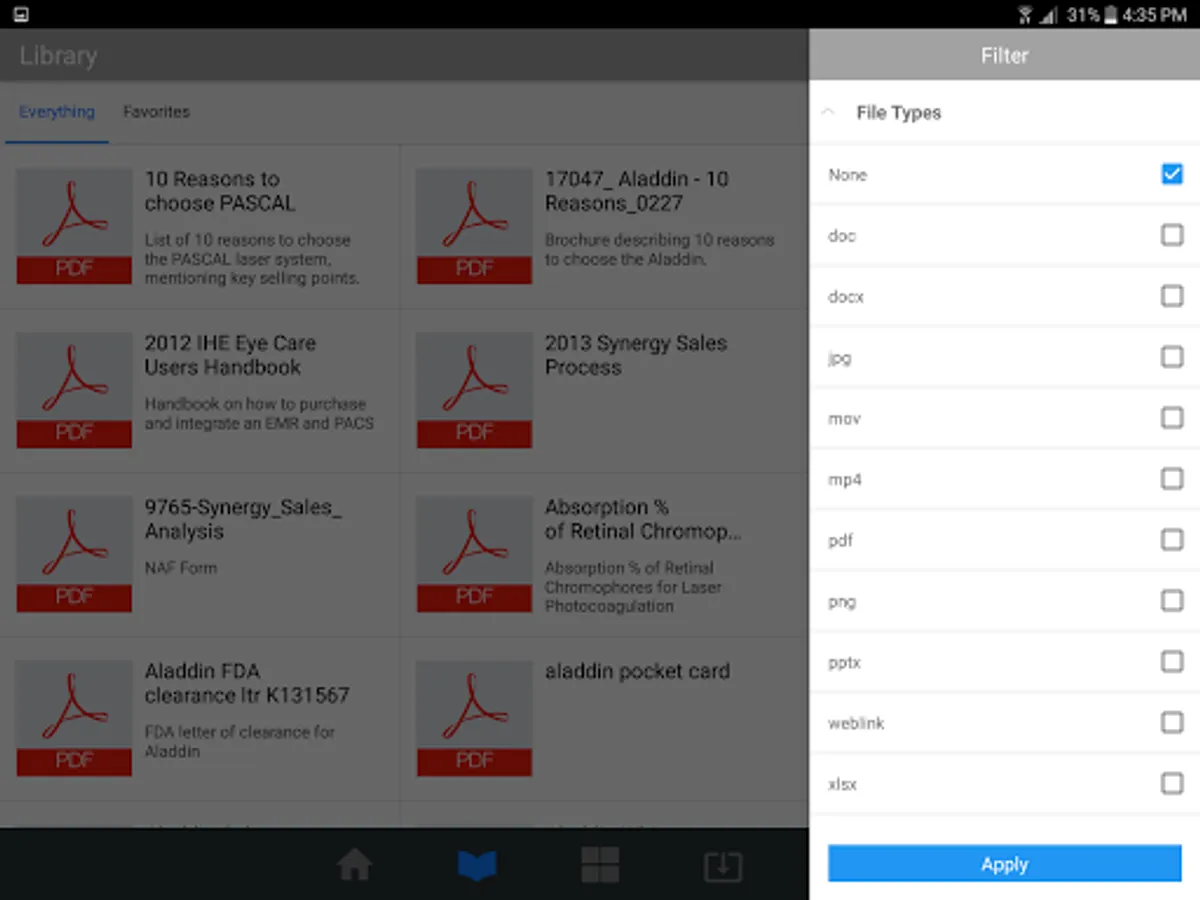Viewport: 1200px width, 900px height.
Task: Open PDF icon for 2012 IHE Eye Care Users Handbook
Action: point(74,390)
